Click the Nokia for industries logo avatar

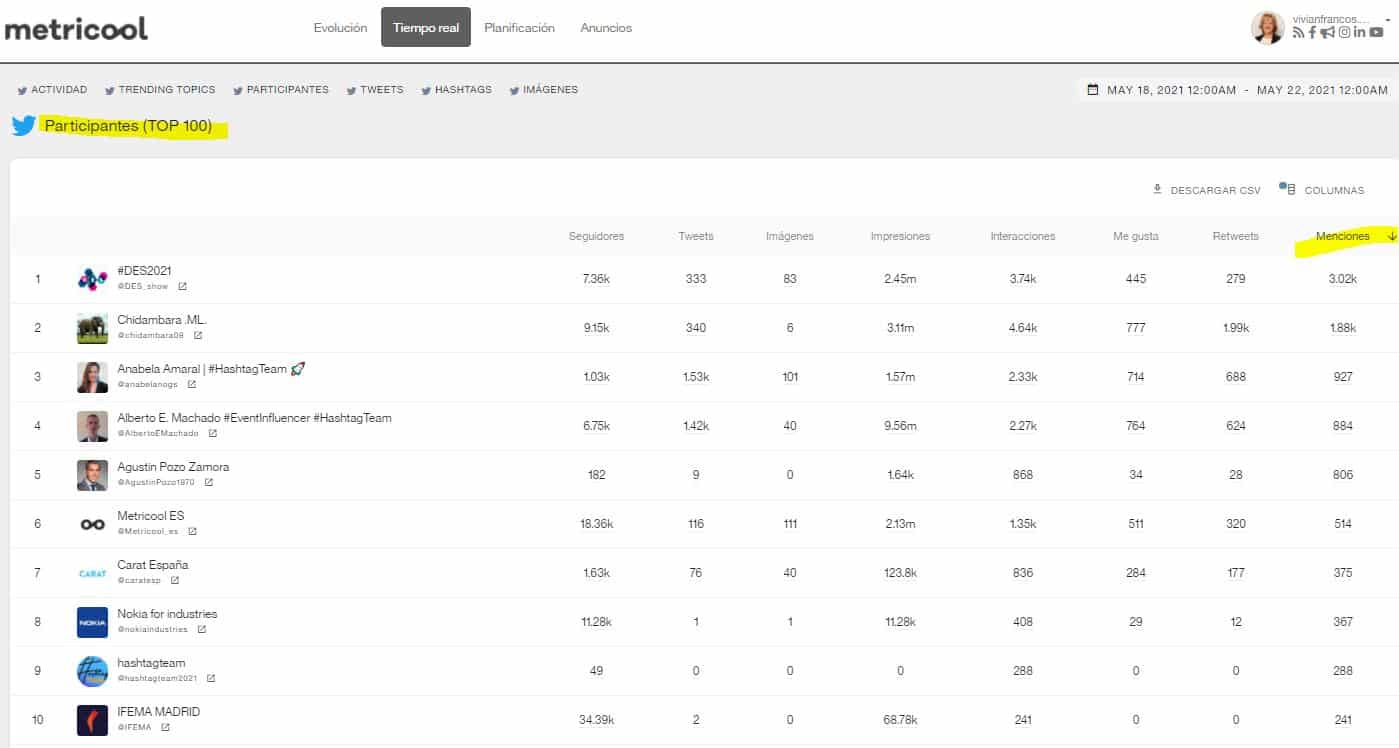pos(92,622)
